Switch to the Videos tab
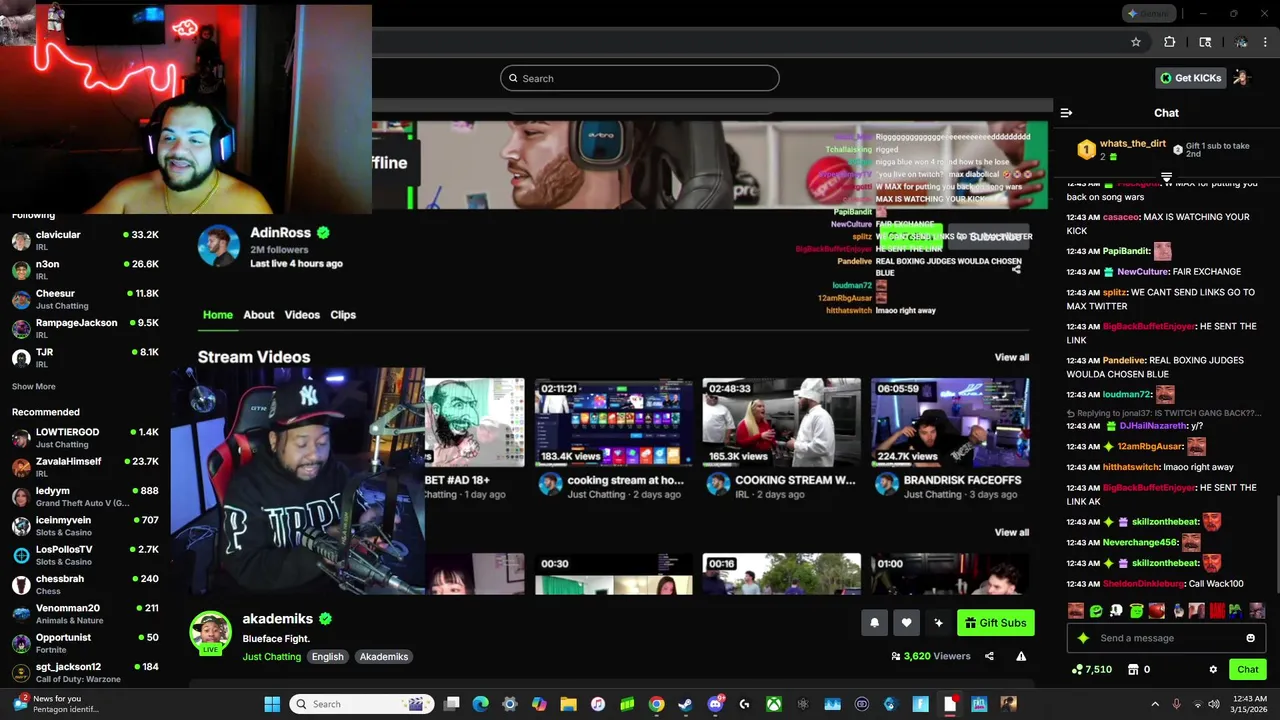This screenshot has width=1280, height=720. [302, 315]
